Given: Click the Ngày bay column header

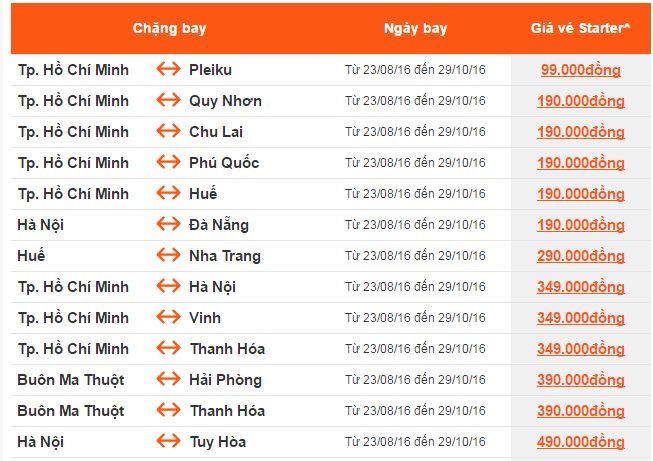Looking at the screenshot, I should point(414,28).
